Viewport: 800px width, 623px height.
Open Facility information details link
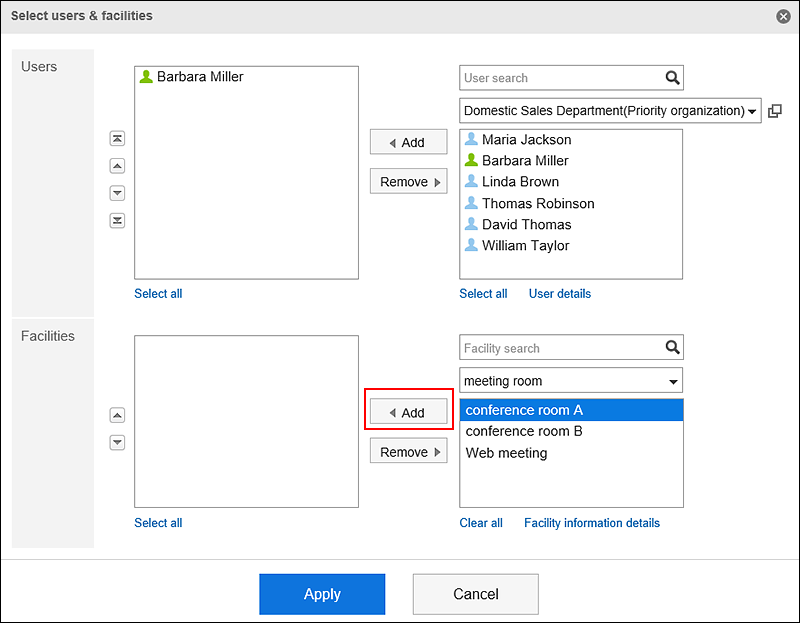pyautogui.click(x=592, y=523)
